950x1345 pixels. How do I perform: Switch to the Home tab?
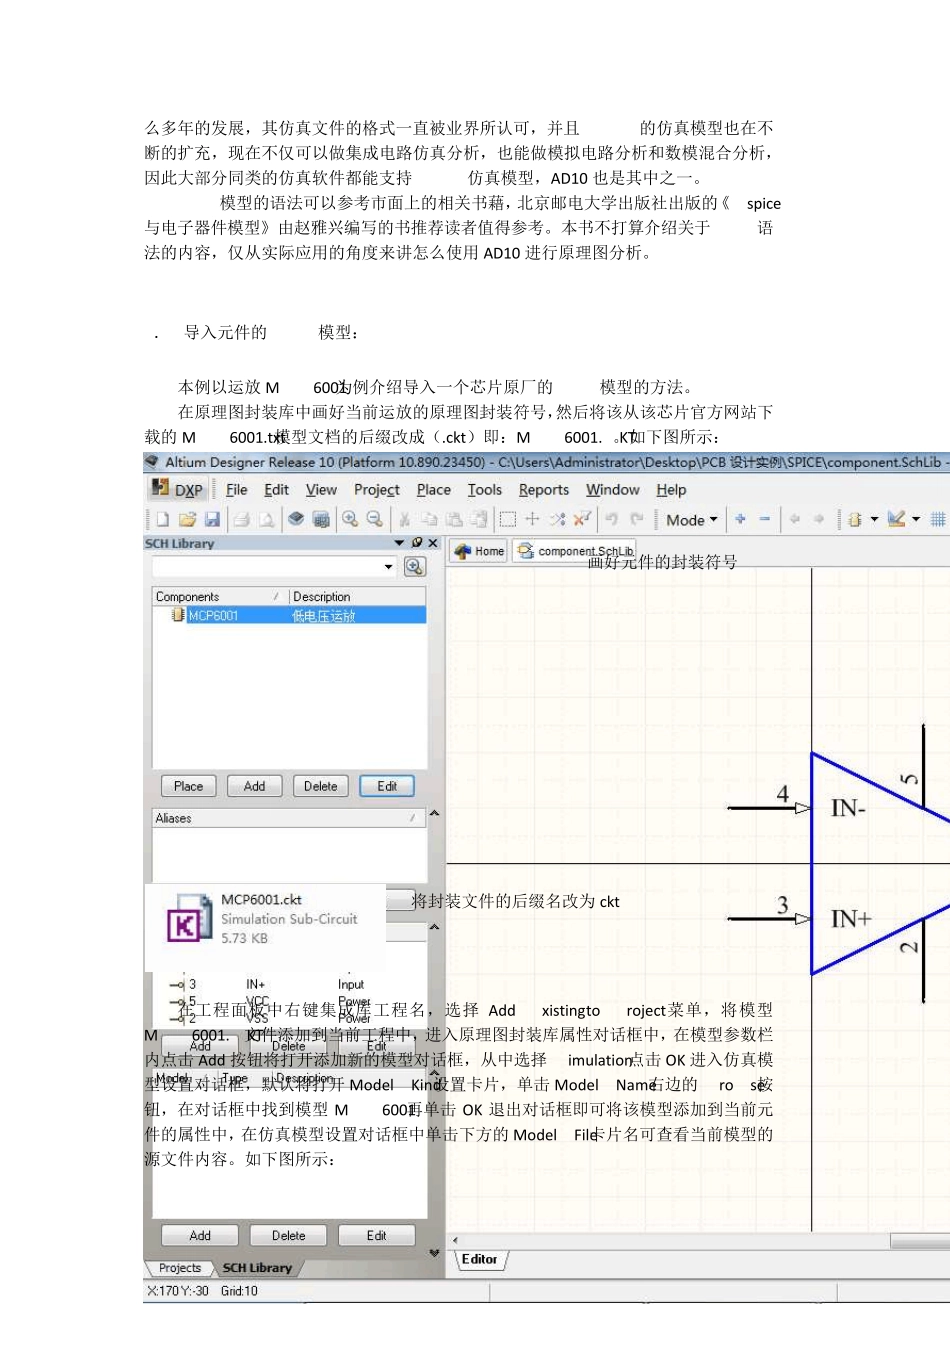click(479, 551)
